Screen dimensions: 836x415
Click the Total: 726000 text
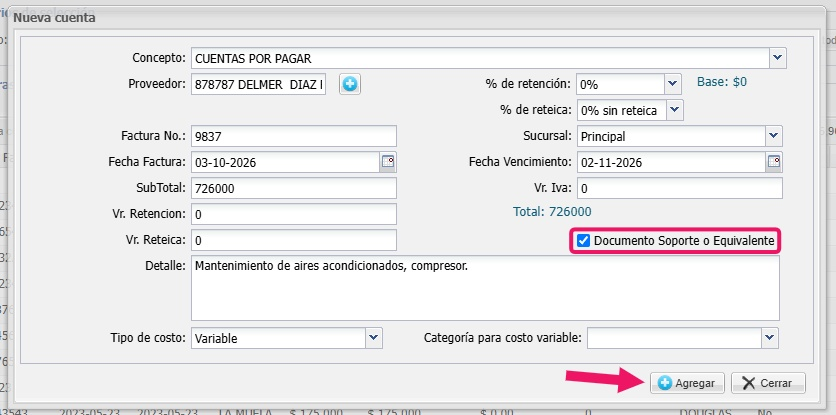[x=552, y=212]
